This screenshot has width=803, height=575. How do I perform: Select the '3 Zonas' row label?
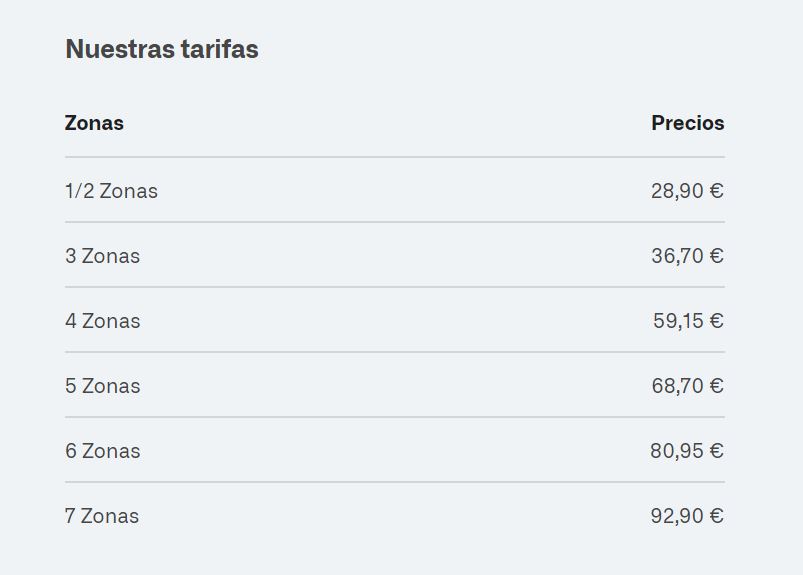(102, 256)
